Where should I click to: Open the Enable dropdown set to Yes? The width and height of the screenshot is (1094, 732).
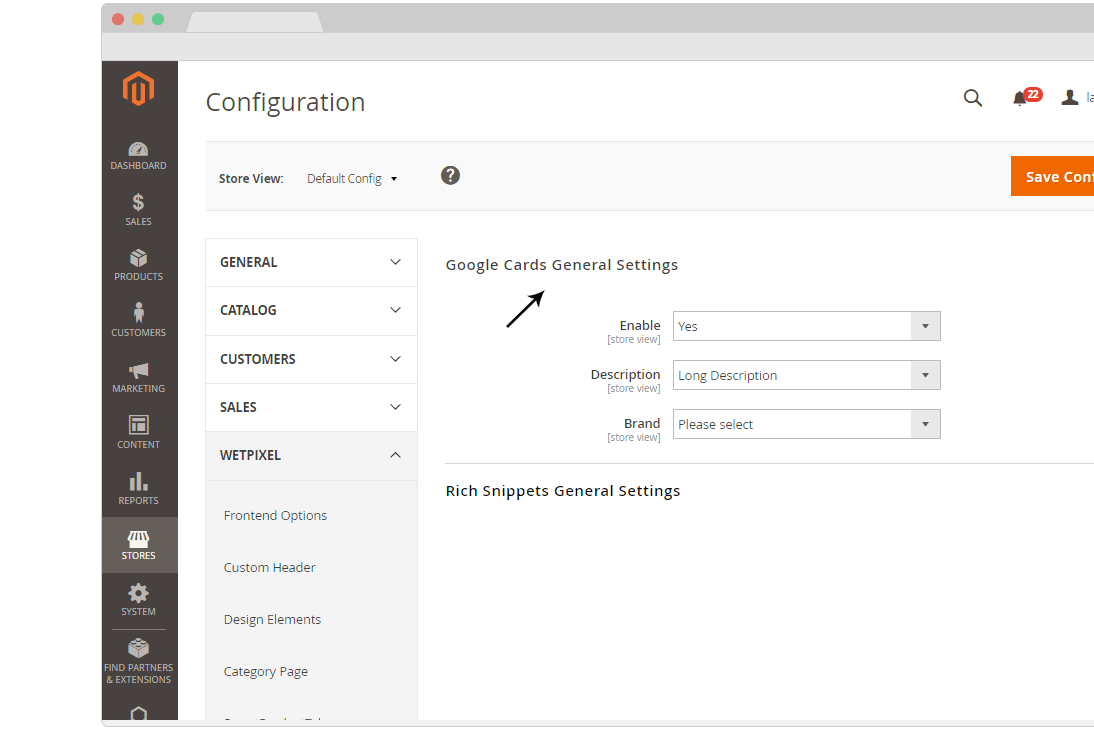coord(807,327)
